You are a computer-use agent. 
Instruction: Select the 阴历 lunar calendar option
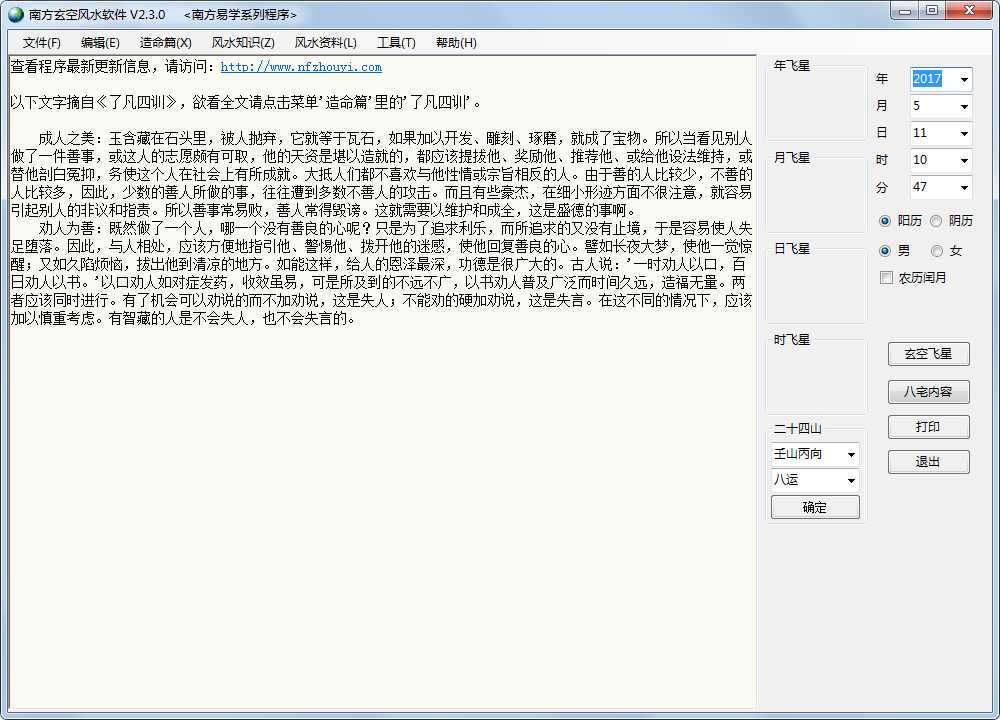coord(935,223)
